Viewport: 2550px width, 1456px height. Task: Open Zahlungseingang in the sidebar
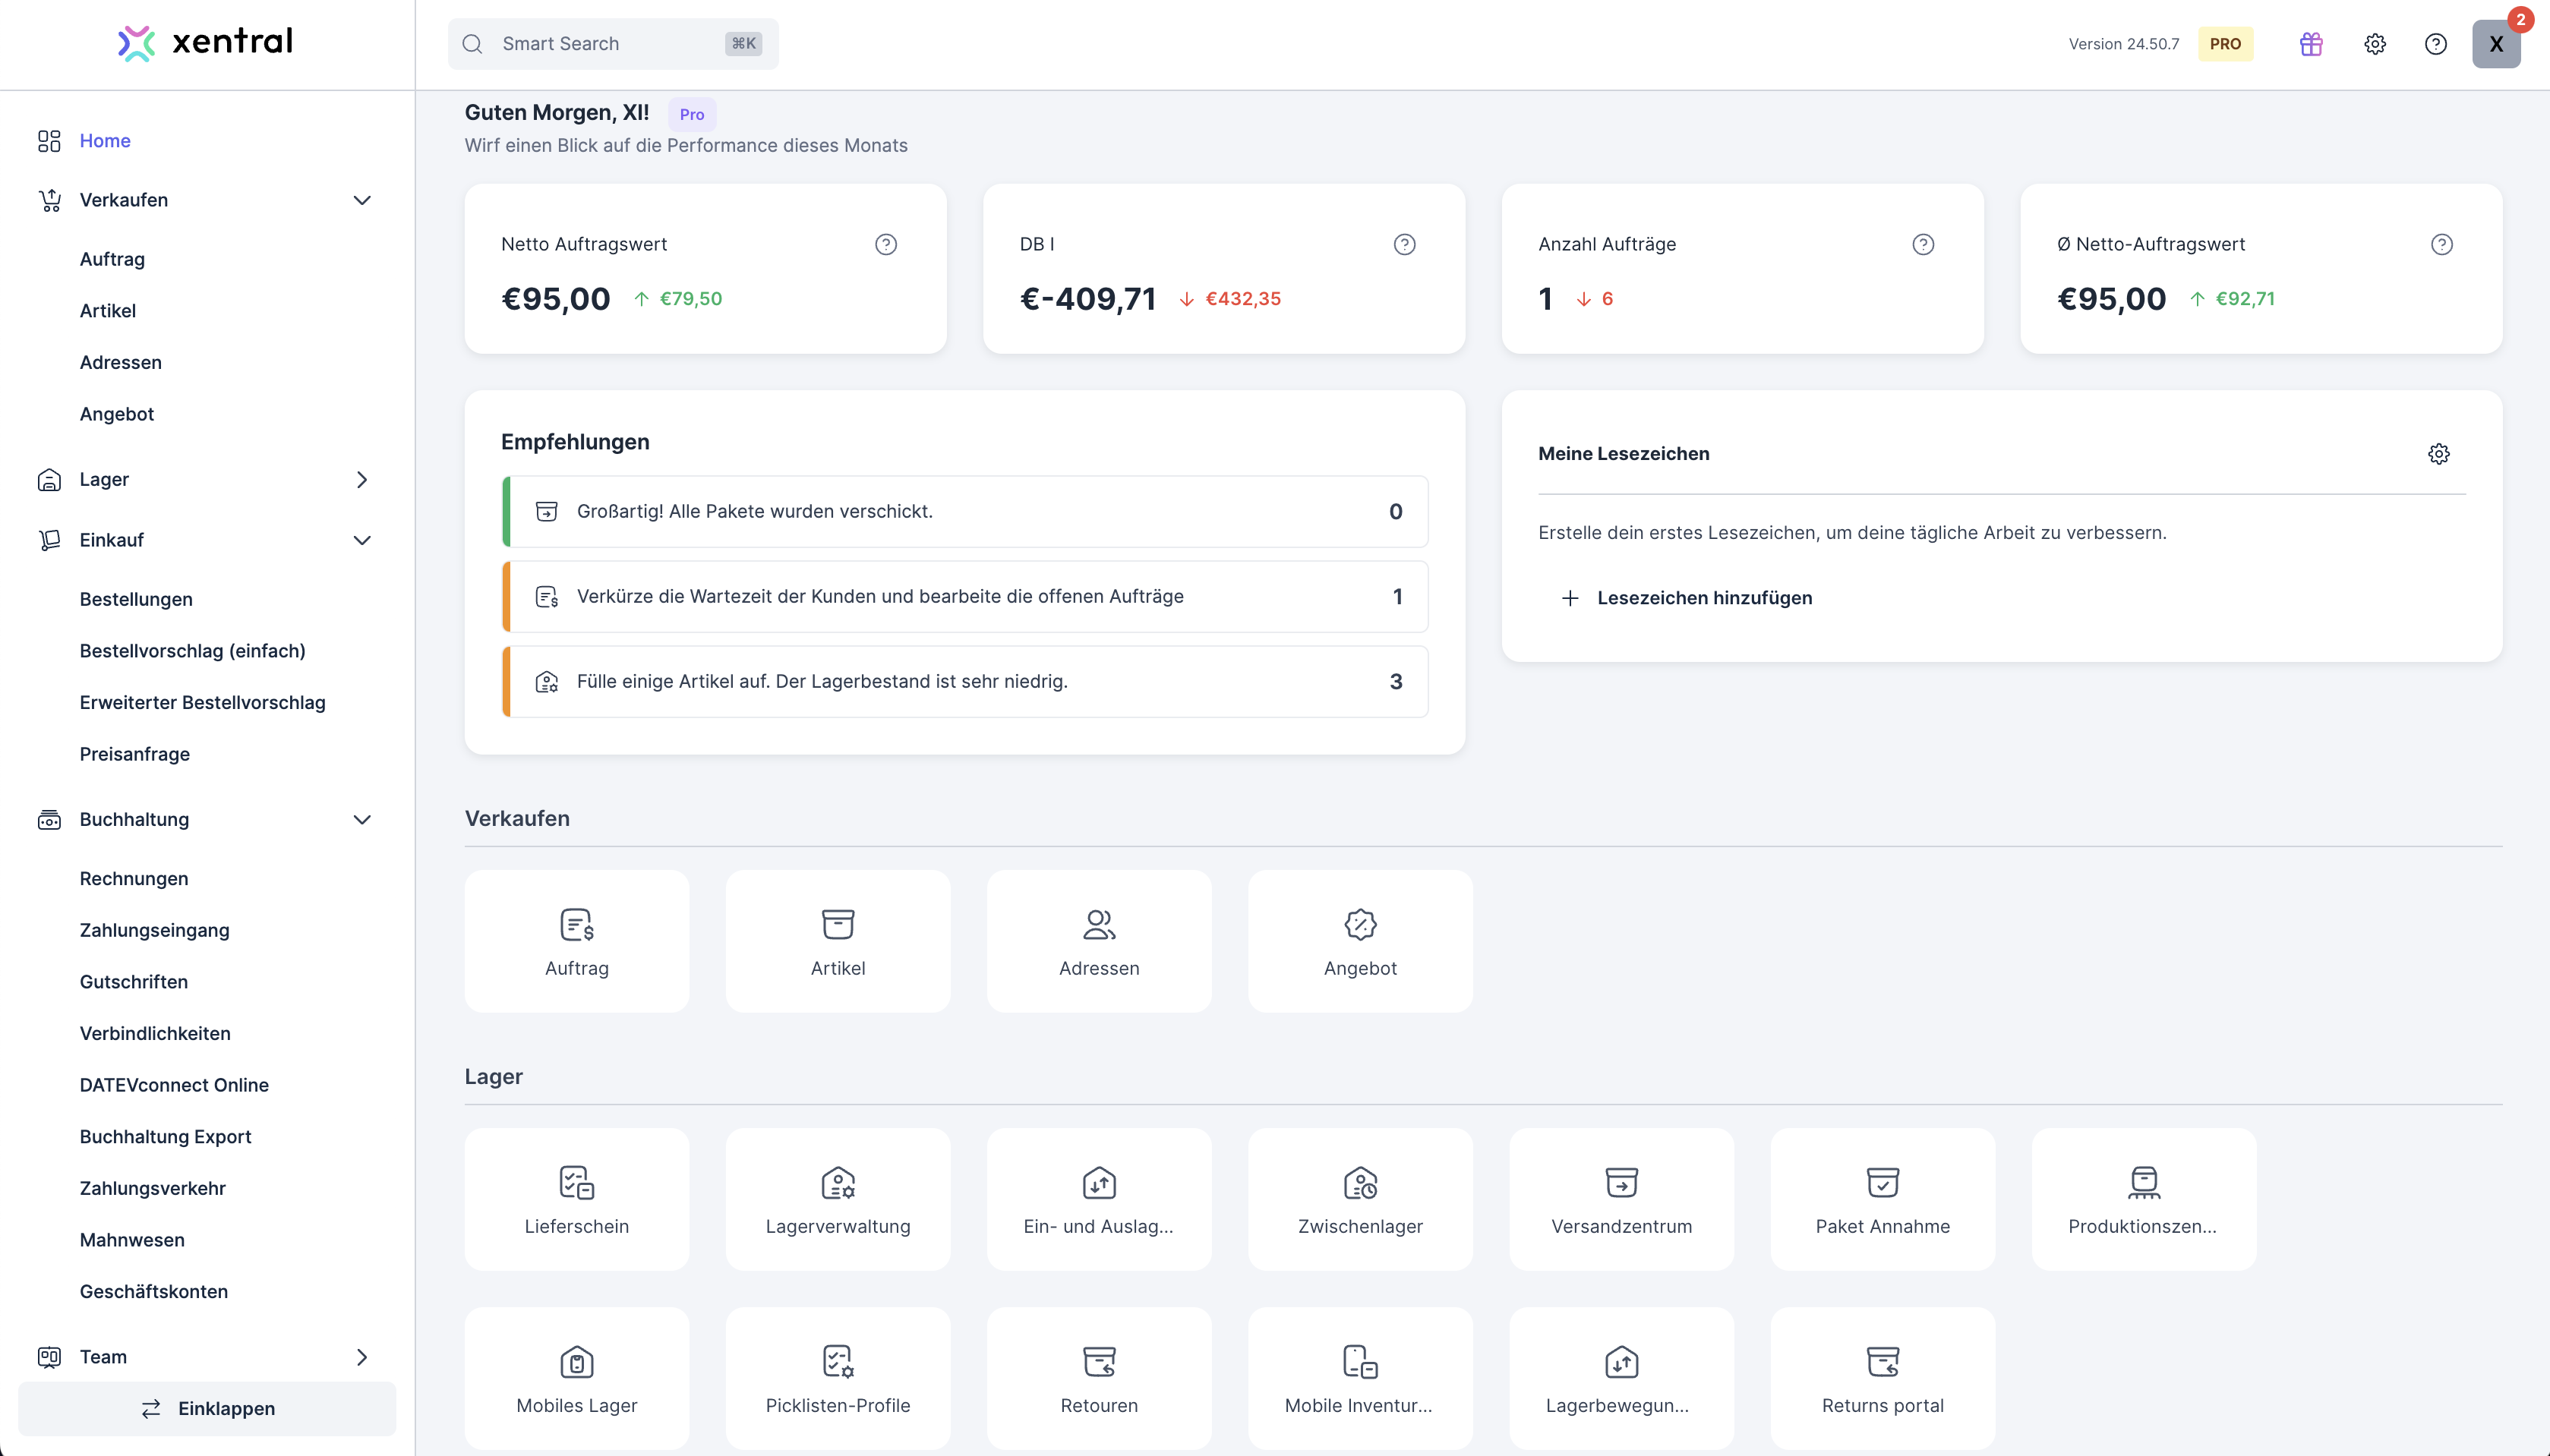pyautogui.click(x=155, y=930)
